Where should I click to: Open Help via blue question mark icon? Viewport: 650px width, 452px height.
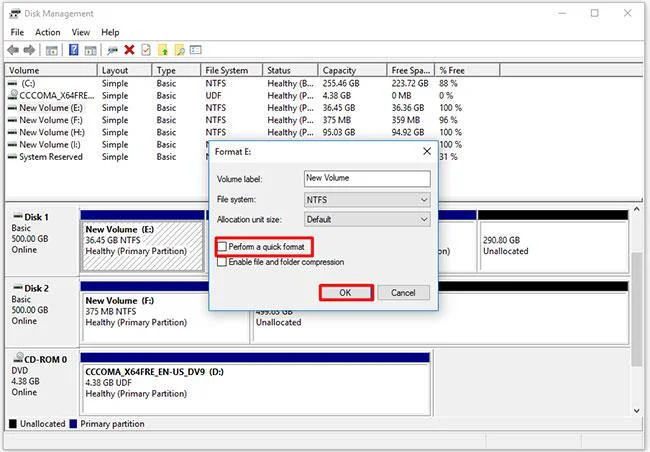tap(73, 50)
